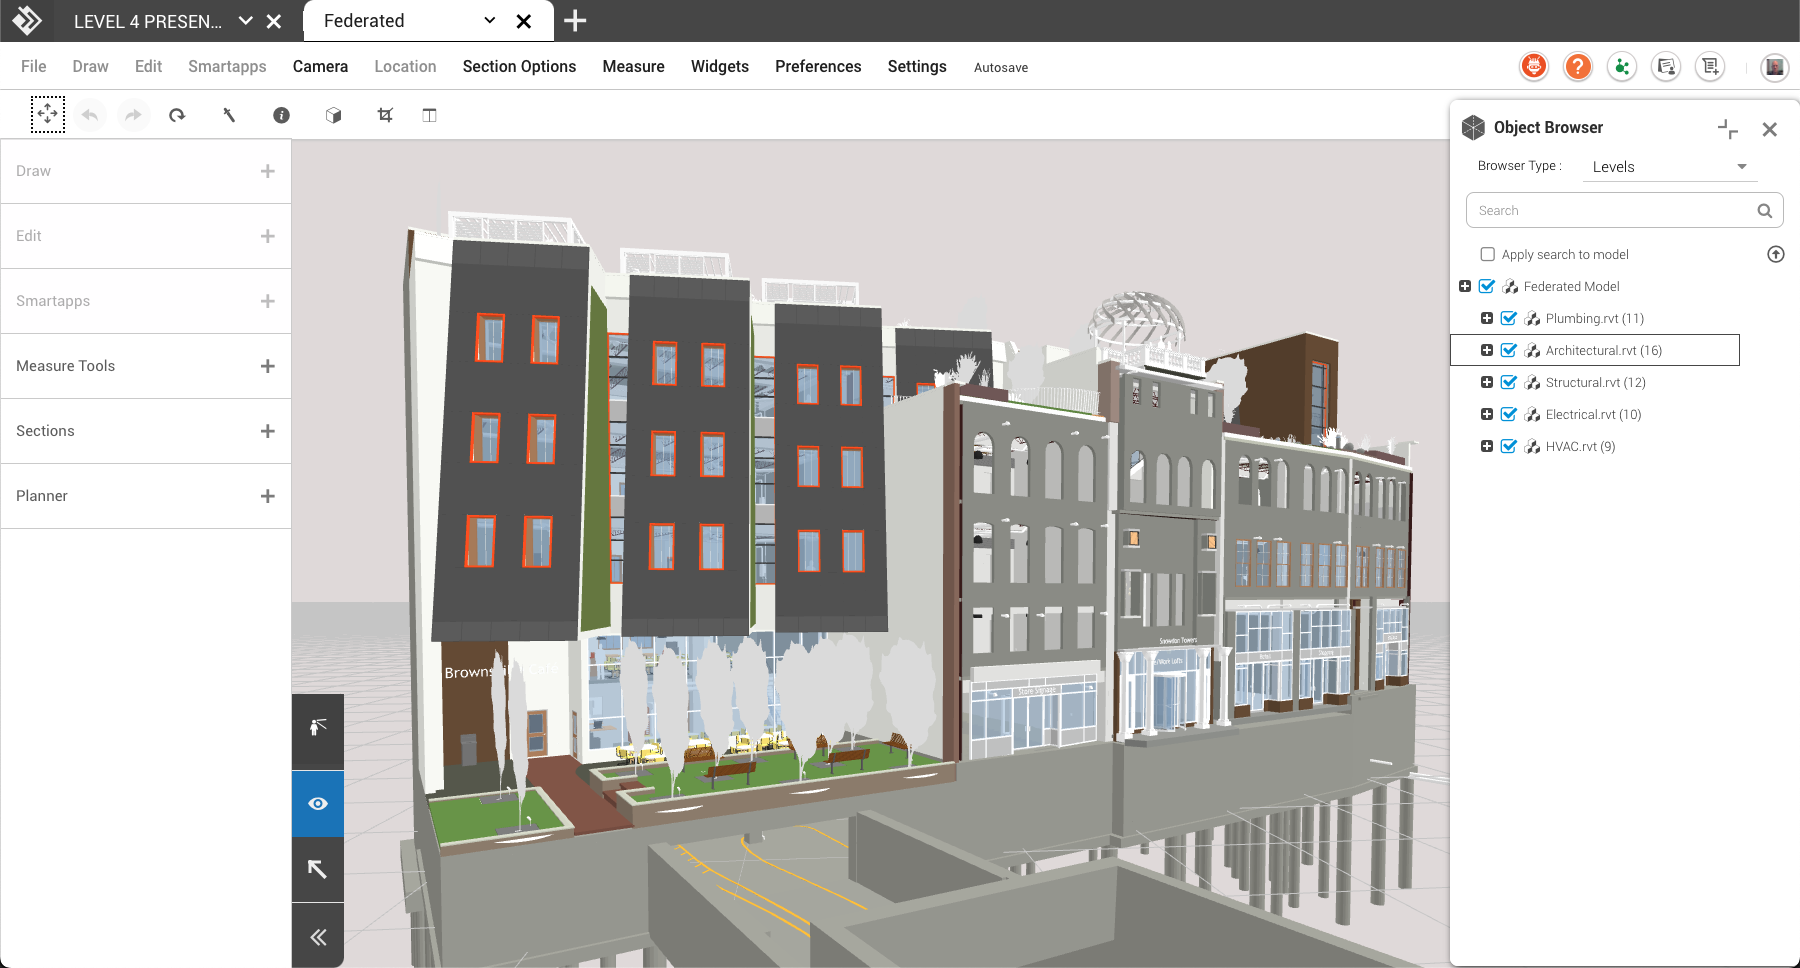
Task: Uncheck the HVAC.rvt checkbox
Action: tap(1509, 446)
